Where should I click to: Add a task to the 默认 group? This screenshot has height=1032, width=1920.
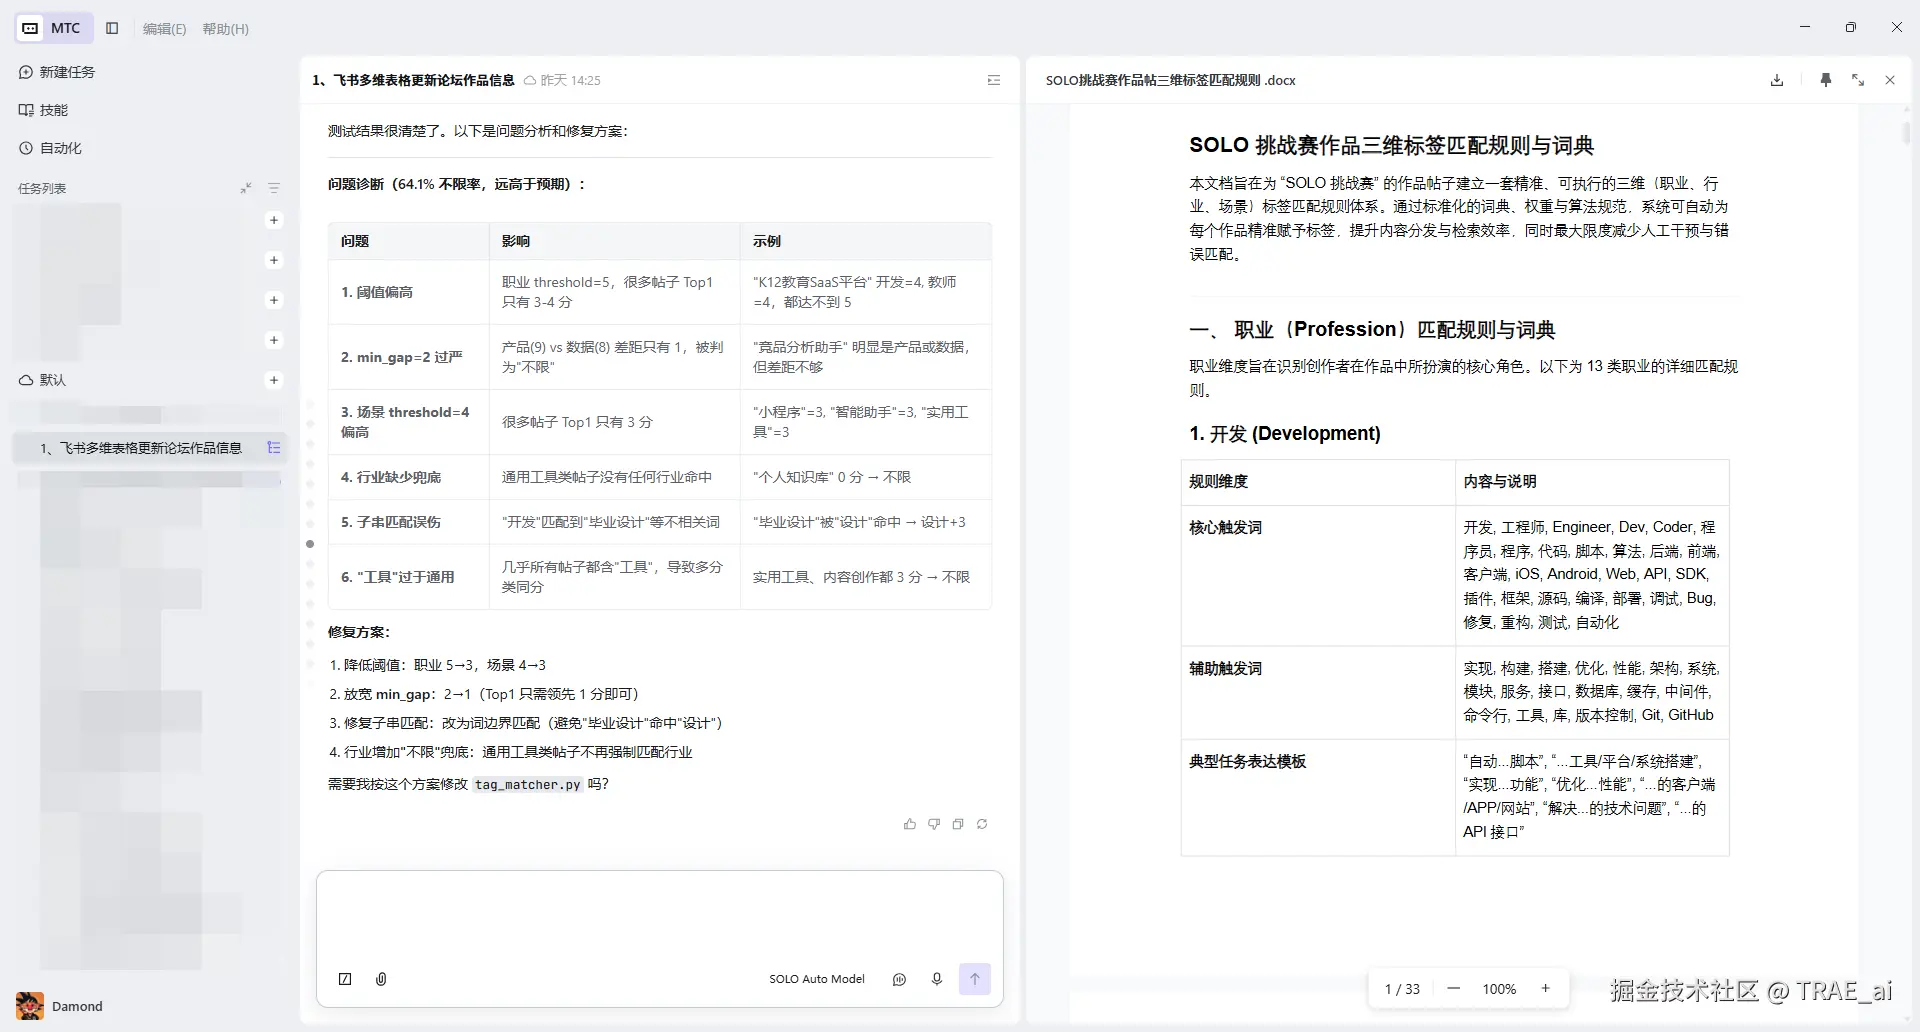(274, 380)
